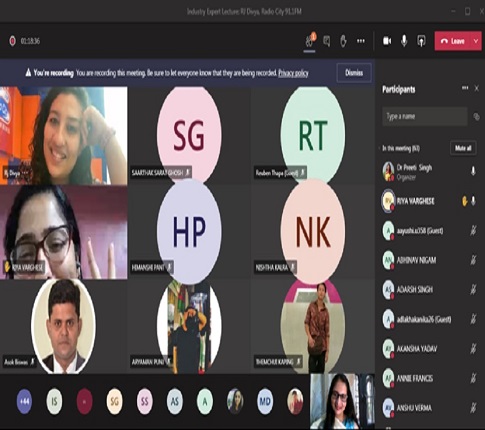Screen dimensions: 485x430
Task: Toggle mute icon for ABHINAV NIGAM
Action: [x=473, y=260]
